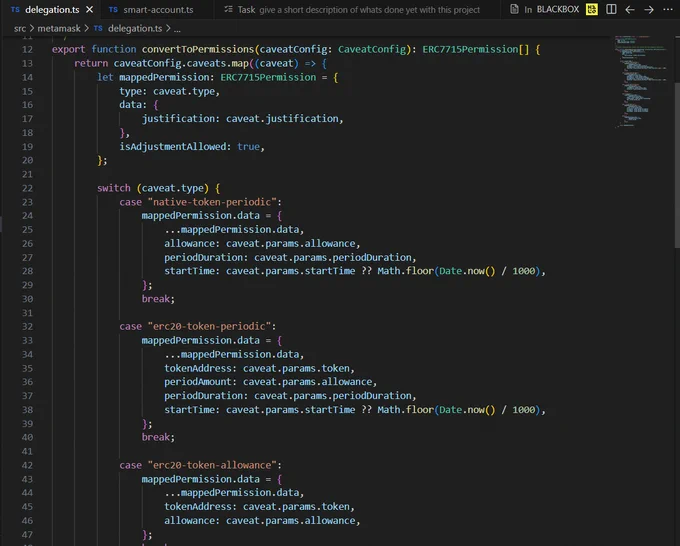Open the smart-account.ts tab

[x=158, y=10]
